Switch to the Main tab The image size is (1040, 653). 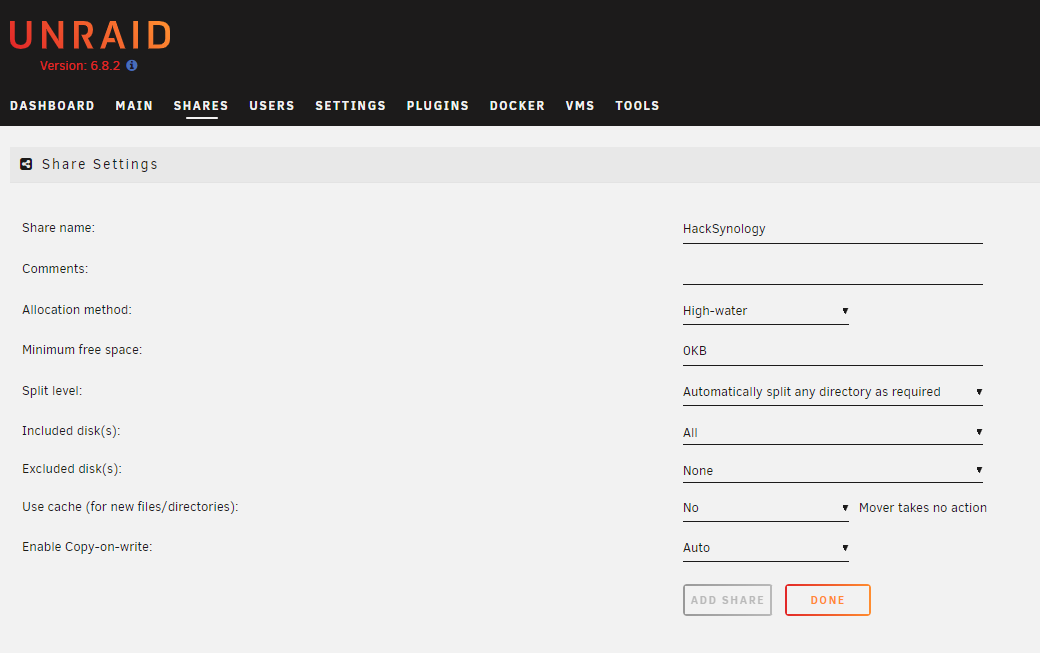coord(134,106)
